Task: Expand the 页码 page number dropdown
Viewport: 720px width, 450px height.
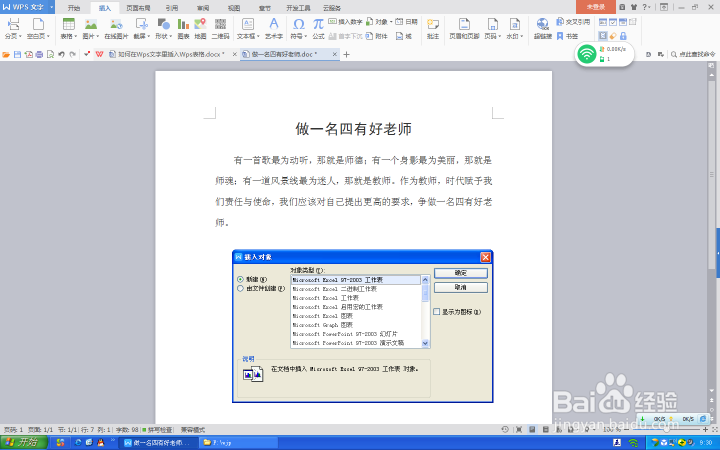Action: tap(500, 36)
